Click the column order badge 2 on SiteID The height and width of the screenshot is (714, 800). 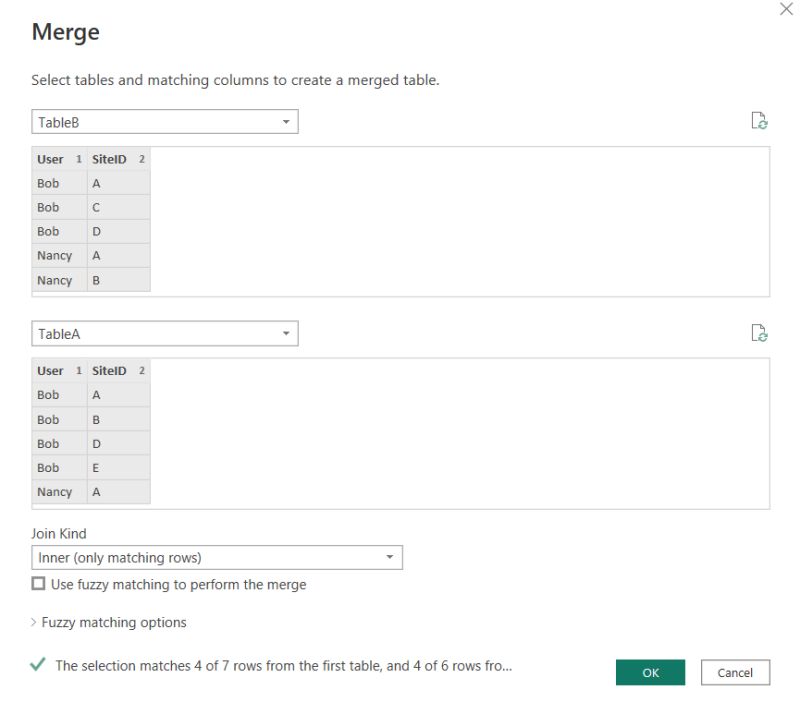click(x=141, y=158)
